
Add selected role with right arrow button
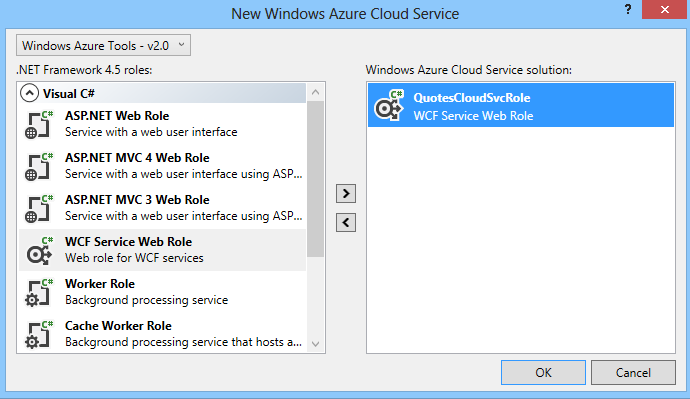click(346, 194)
